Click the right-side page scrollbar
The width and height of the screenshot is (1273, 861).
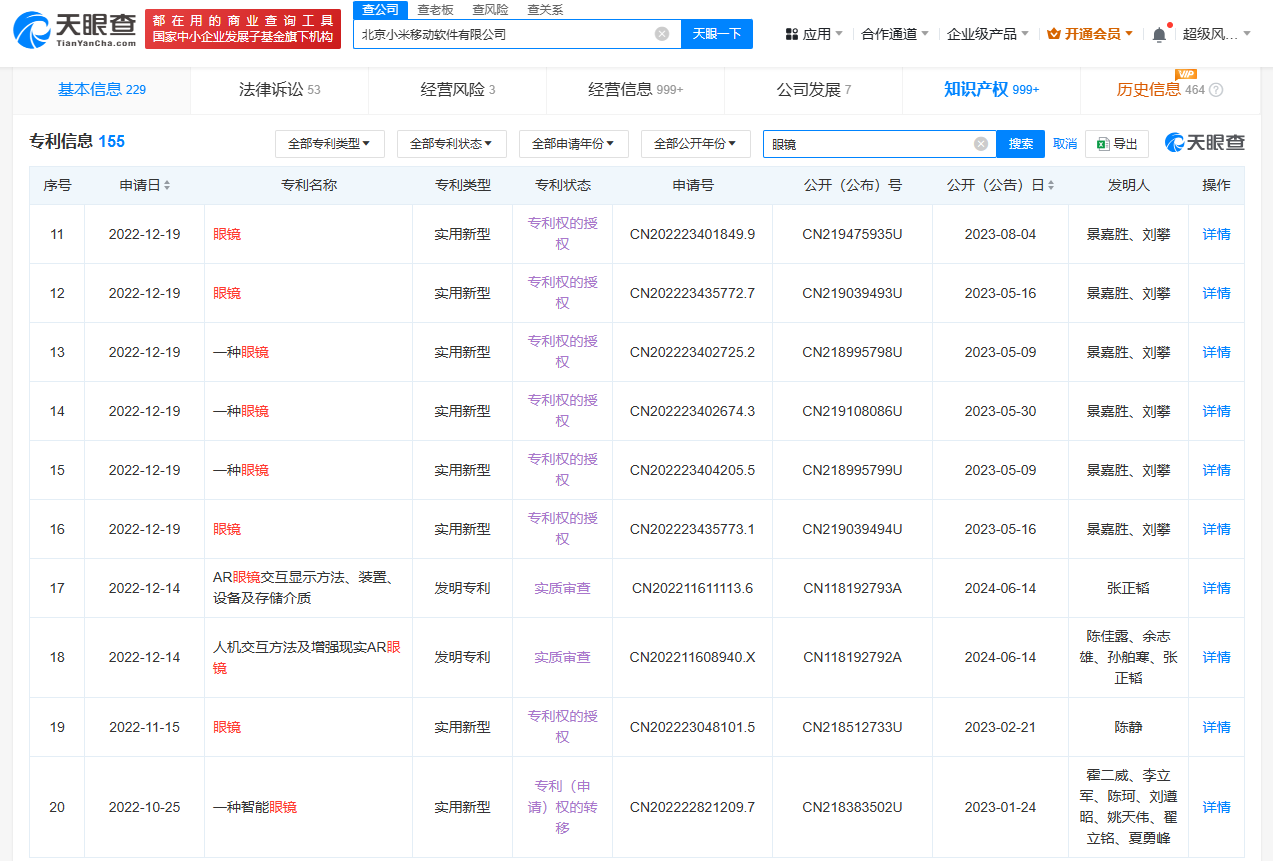click(1267, 430)
